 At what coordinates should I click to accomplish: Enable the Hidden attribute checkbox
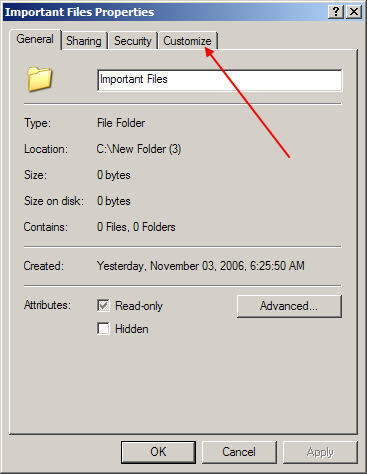coord(103,329)
